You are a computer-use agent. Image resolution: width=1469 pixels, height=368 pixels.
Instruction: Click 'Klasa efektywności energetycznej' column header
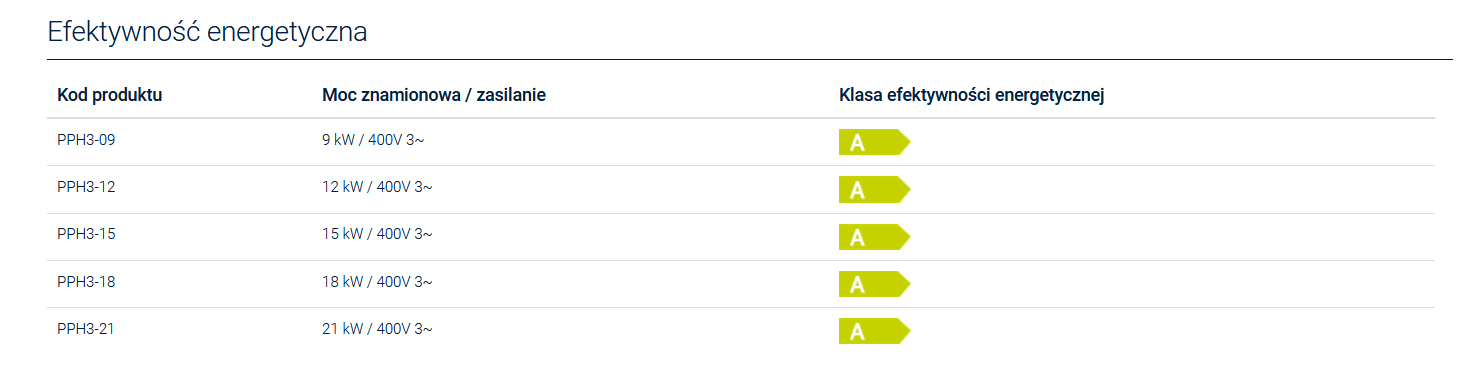[x=971, y=95]
